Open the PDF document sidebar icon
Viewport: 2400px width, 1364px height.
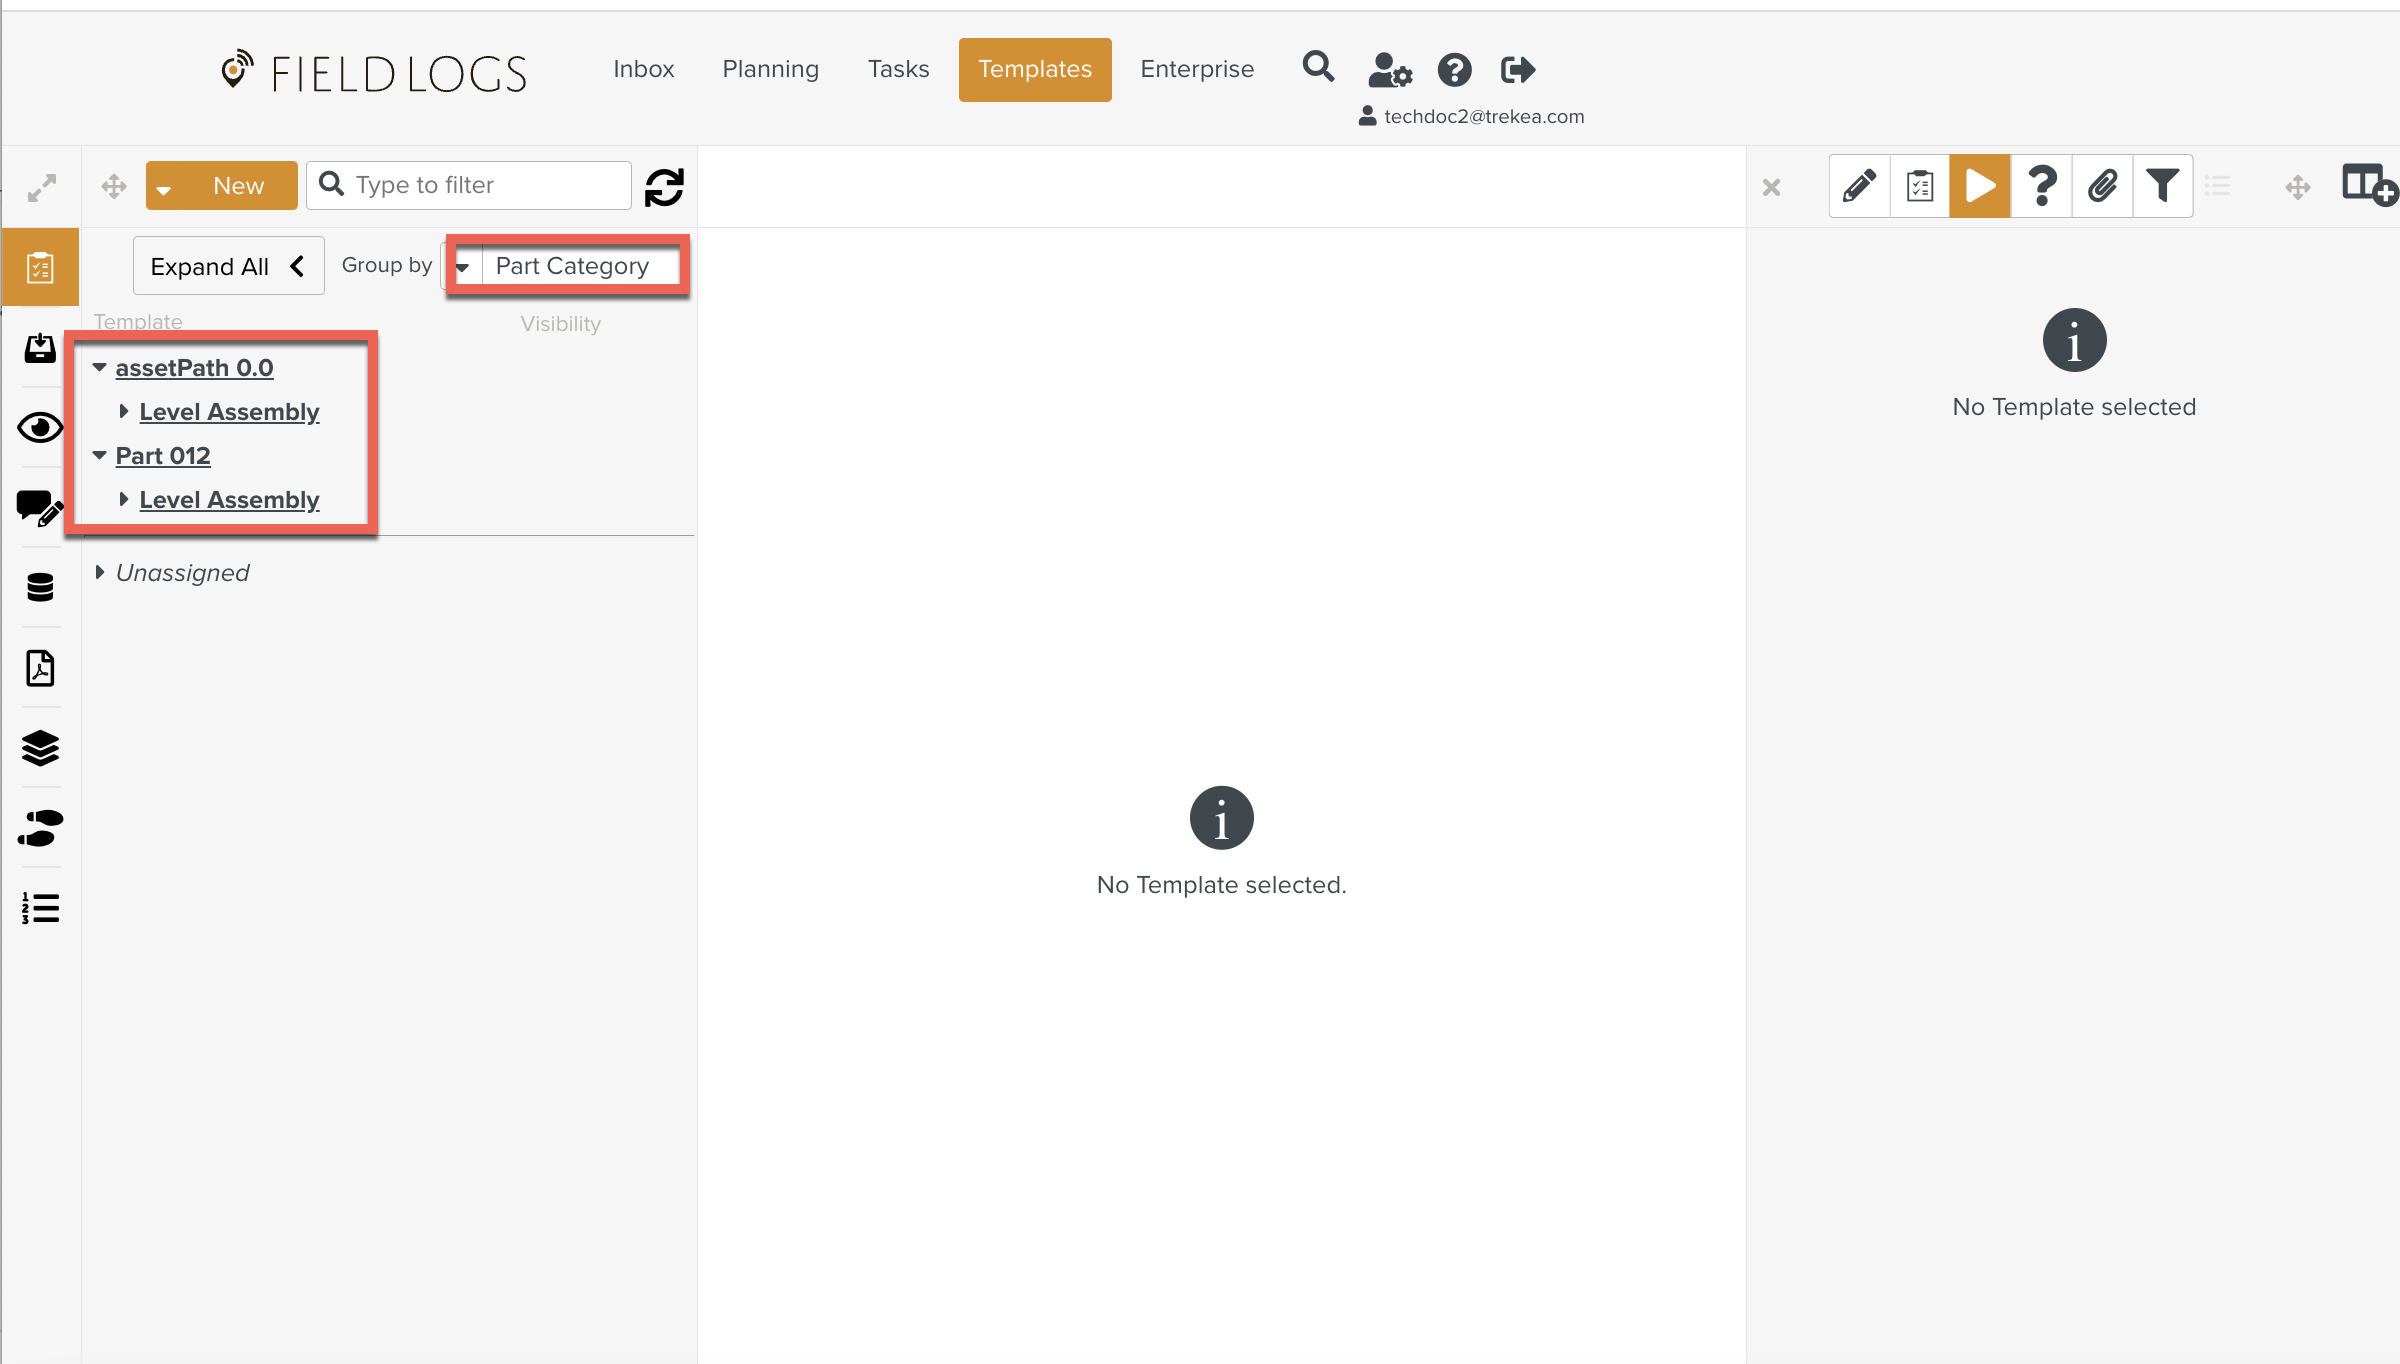(x=40, y=668)
